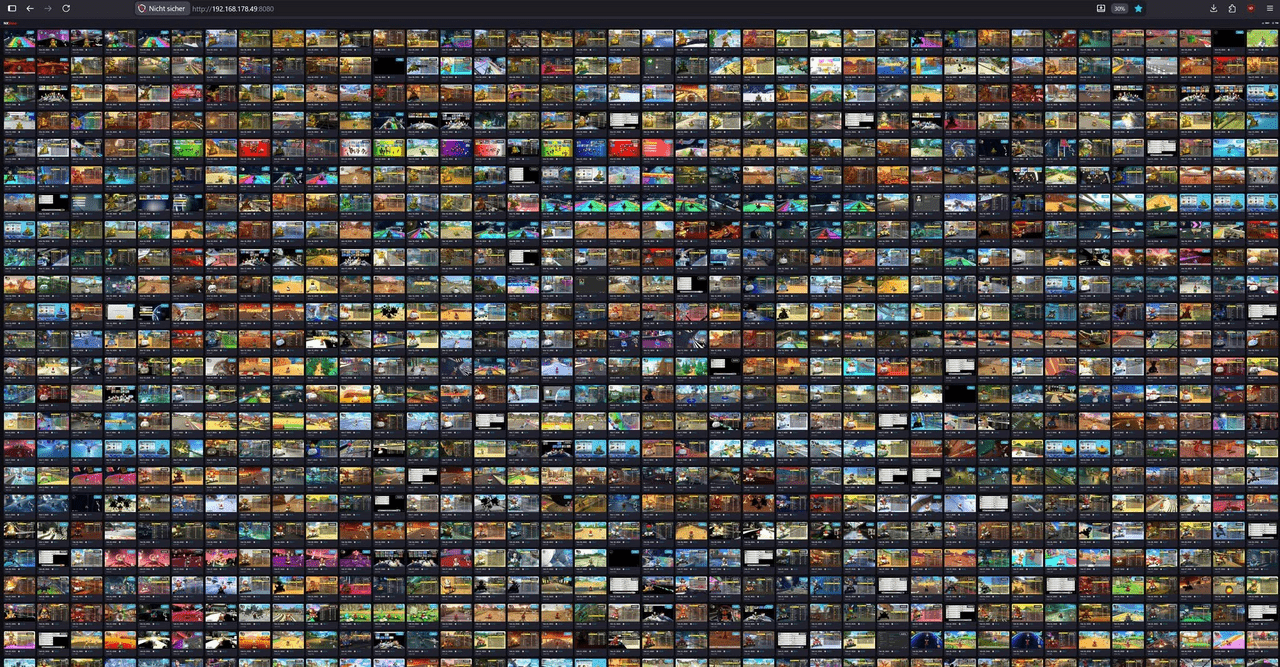
Task: Click the blue bookmark star
Action: [x=1138, y=8]
